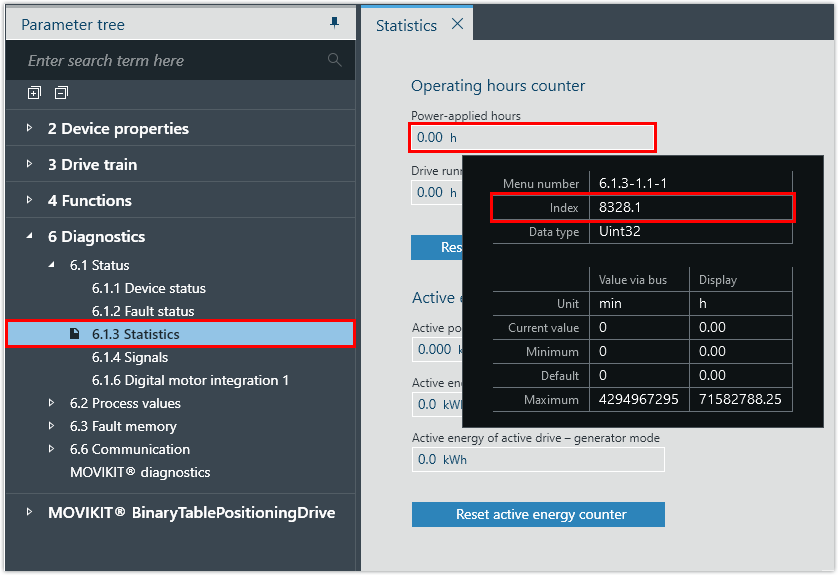Expand MOVIKIT BinaryTablePositioningDrive node
Screen dimensions: 838x575
point(30,513)
